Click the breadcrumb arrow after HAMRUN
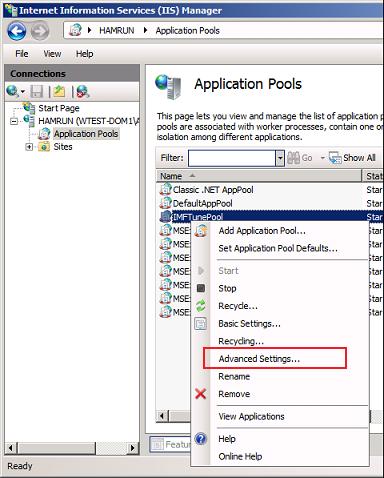 pyautogui.click(x=145, y=30)
